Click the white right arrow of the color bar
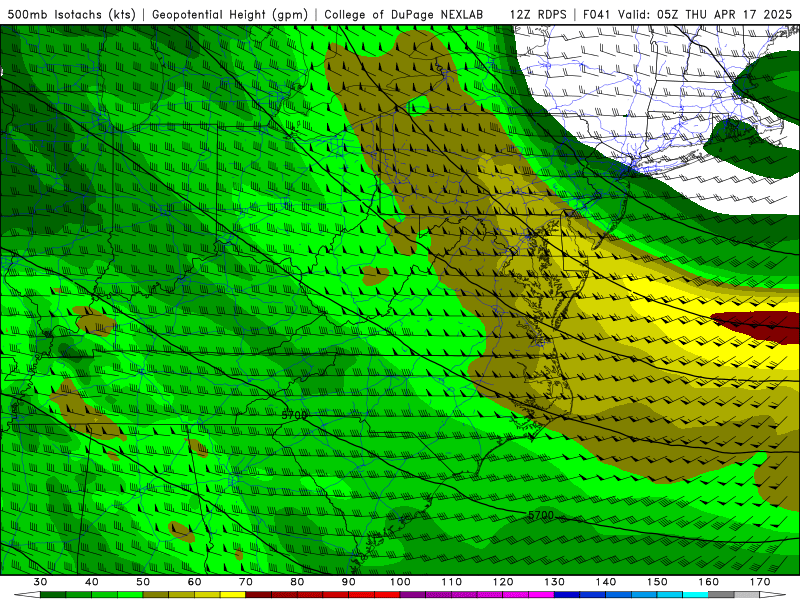Viewport: 800px width, 600px height. tap(773, 594)
